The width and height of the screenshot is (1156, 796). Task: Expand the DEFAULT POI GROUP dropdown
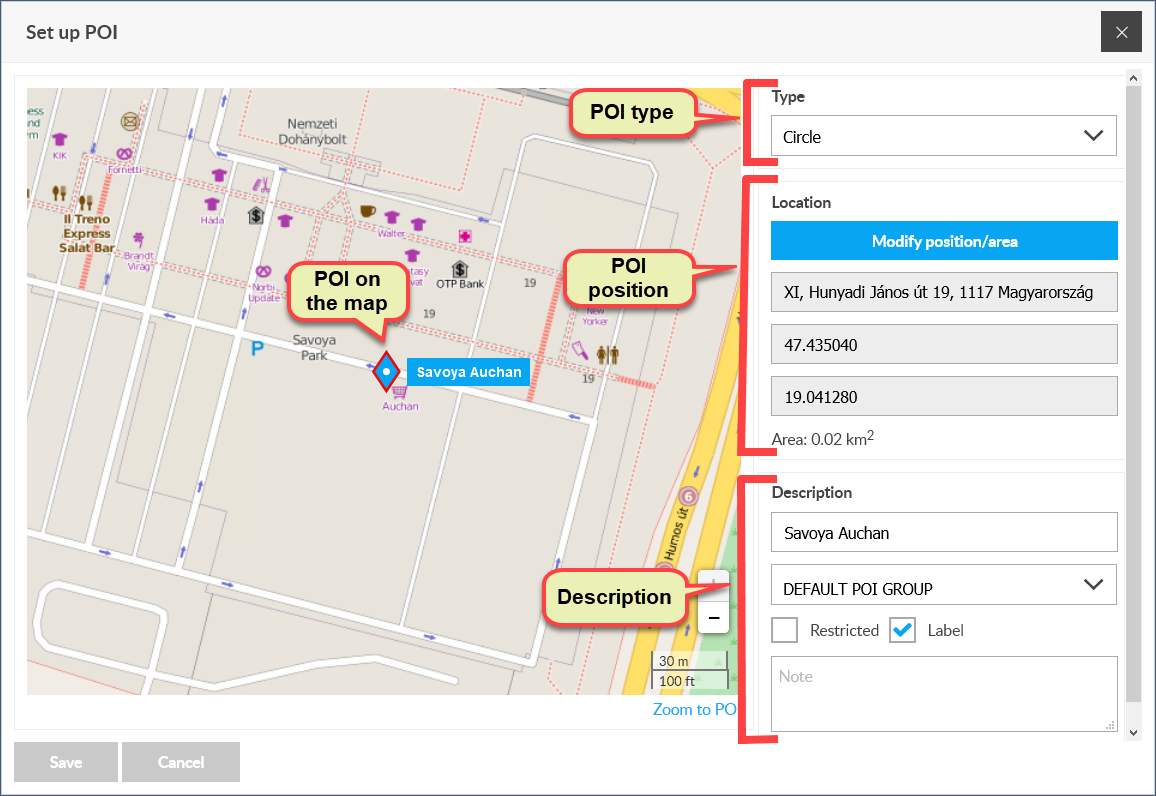coord(944,585)
